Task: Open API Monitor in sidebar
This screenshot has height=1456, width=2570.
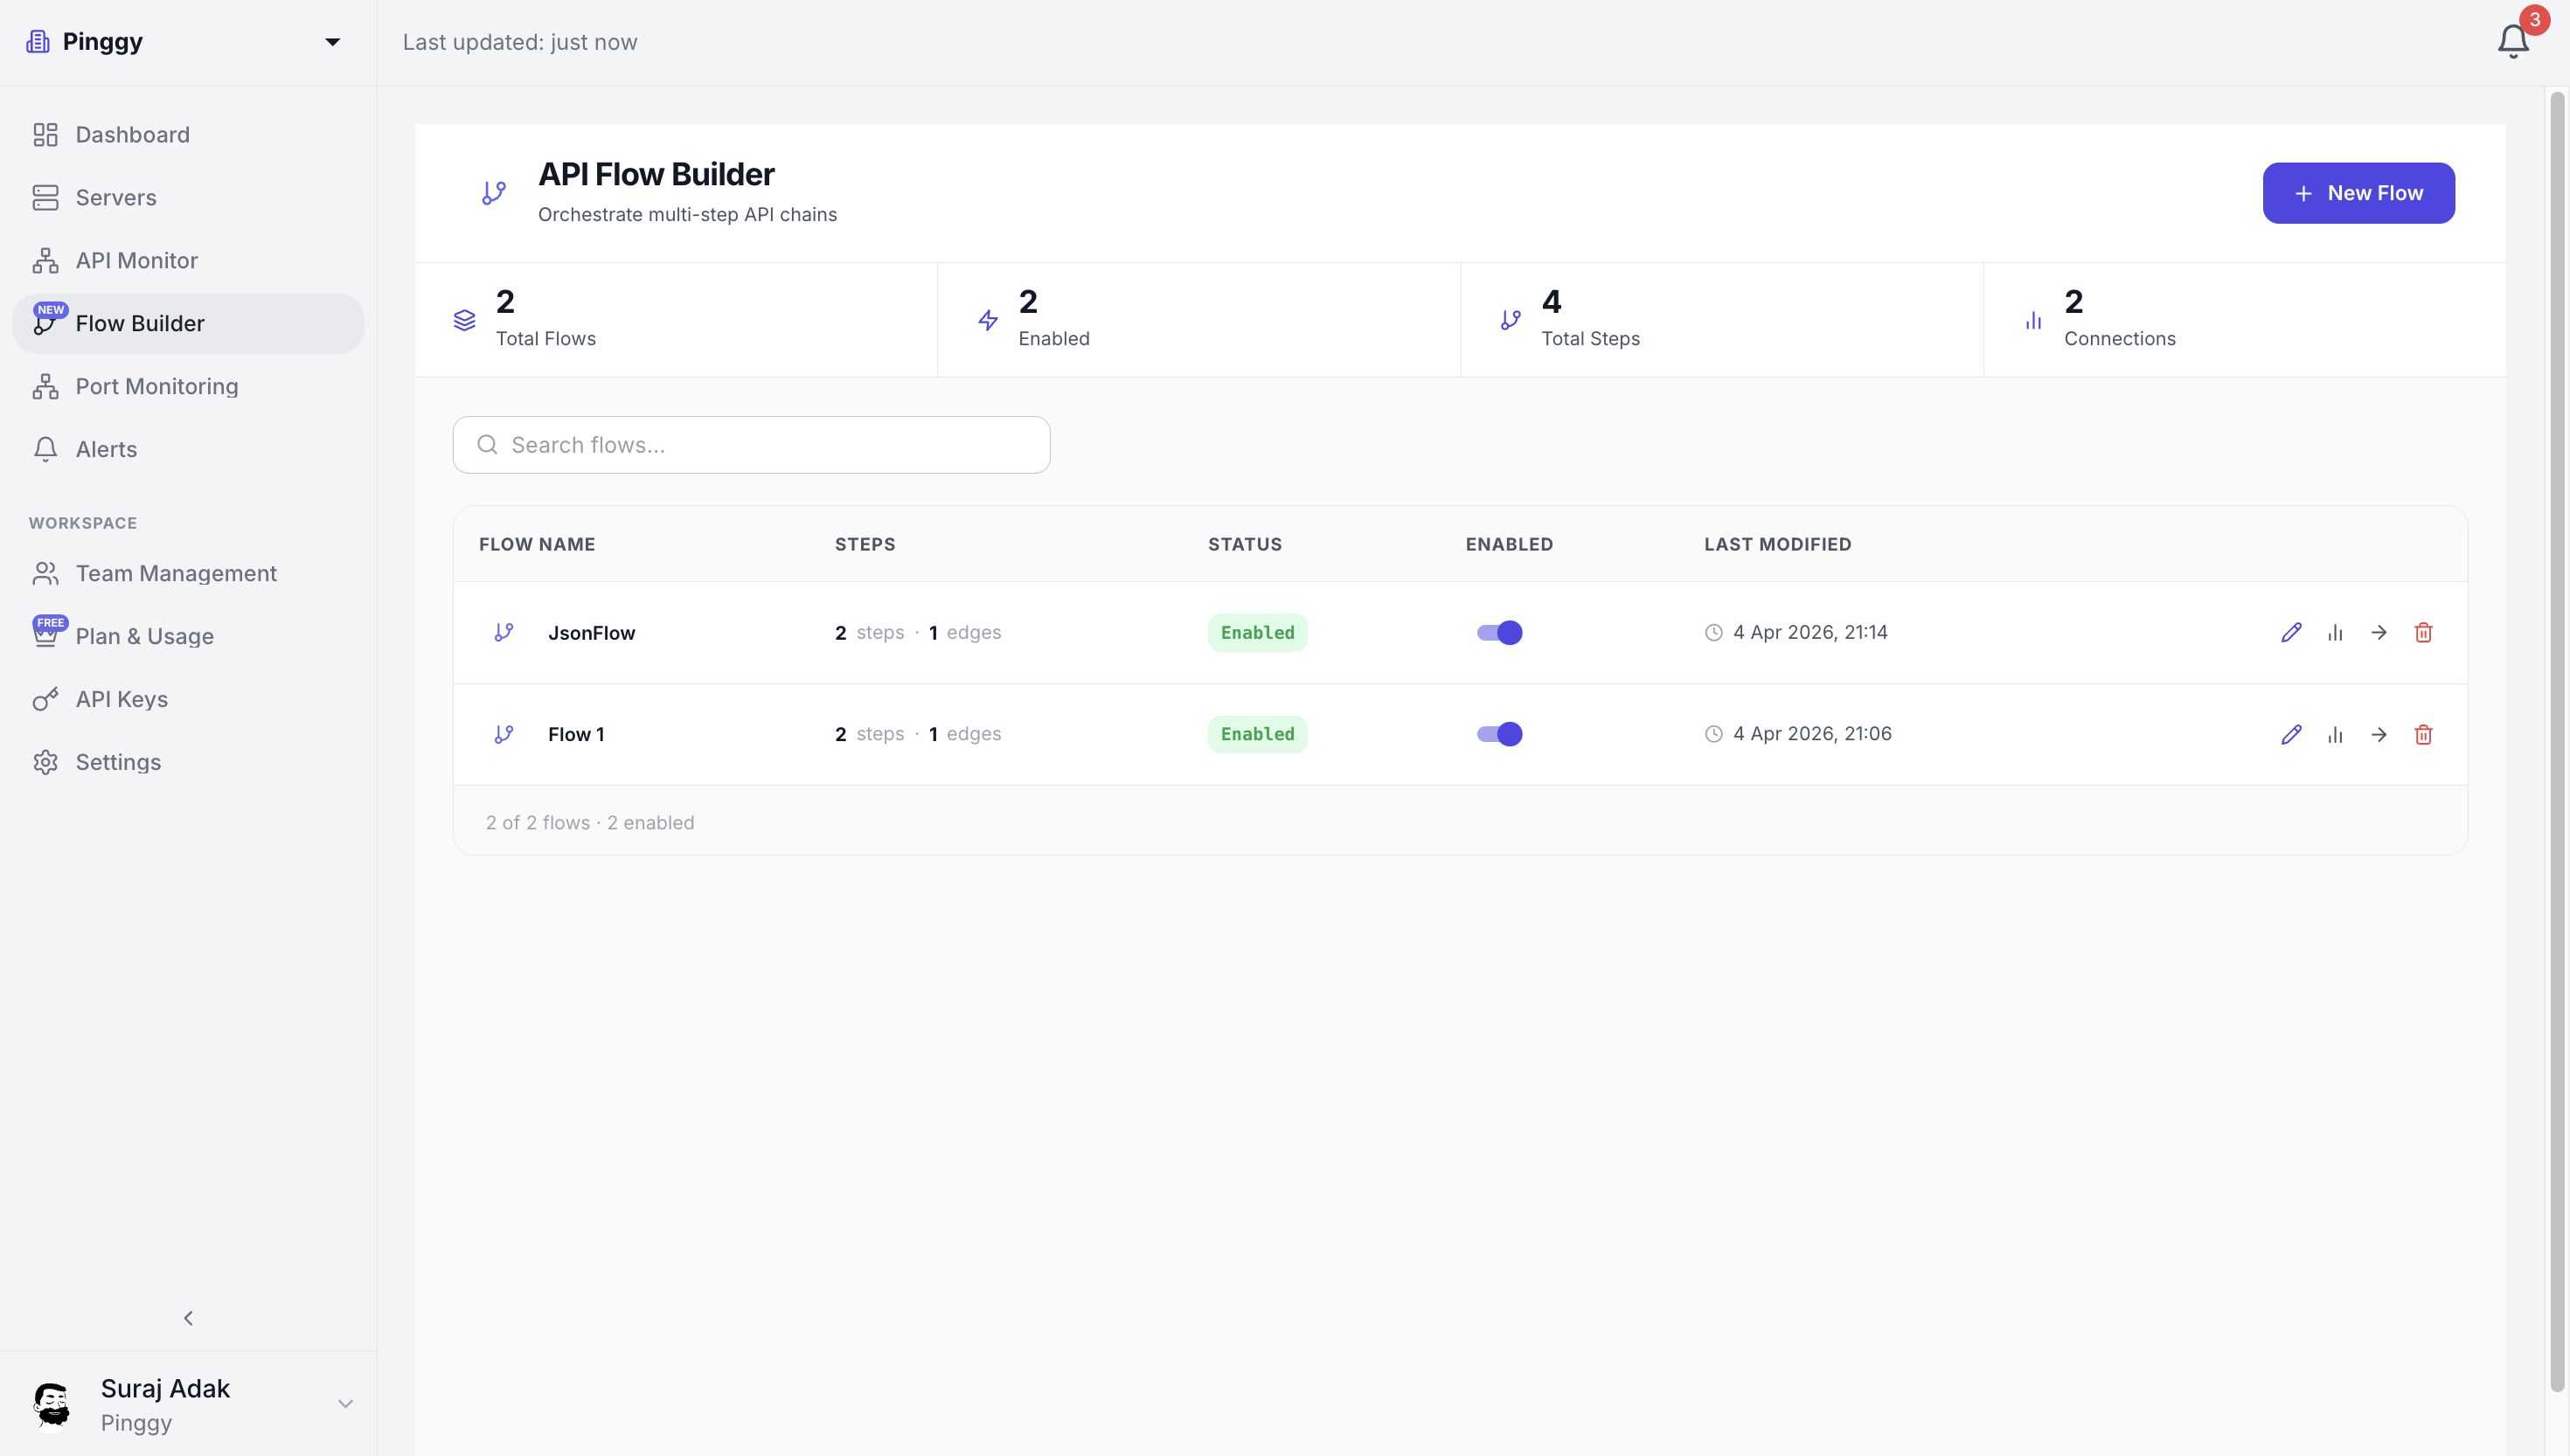Action: tap(188, 260)
